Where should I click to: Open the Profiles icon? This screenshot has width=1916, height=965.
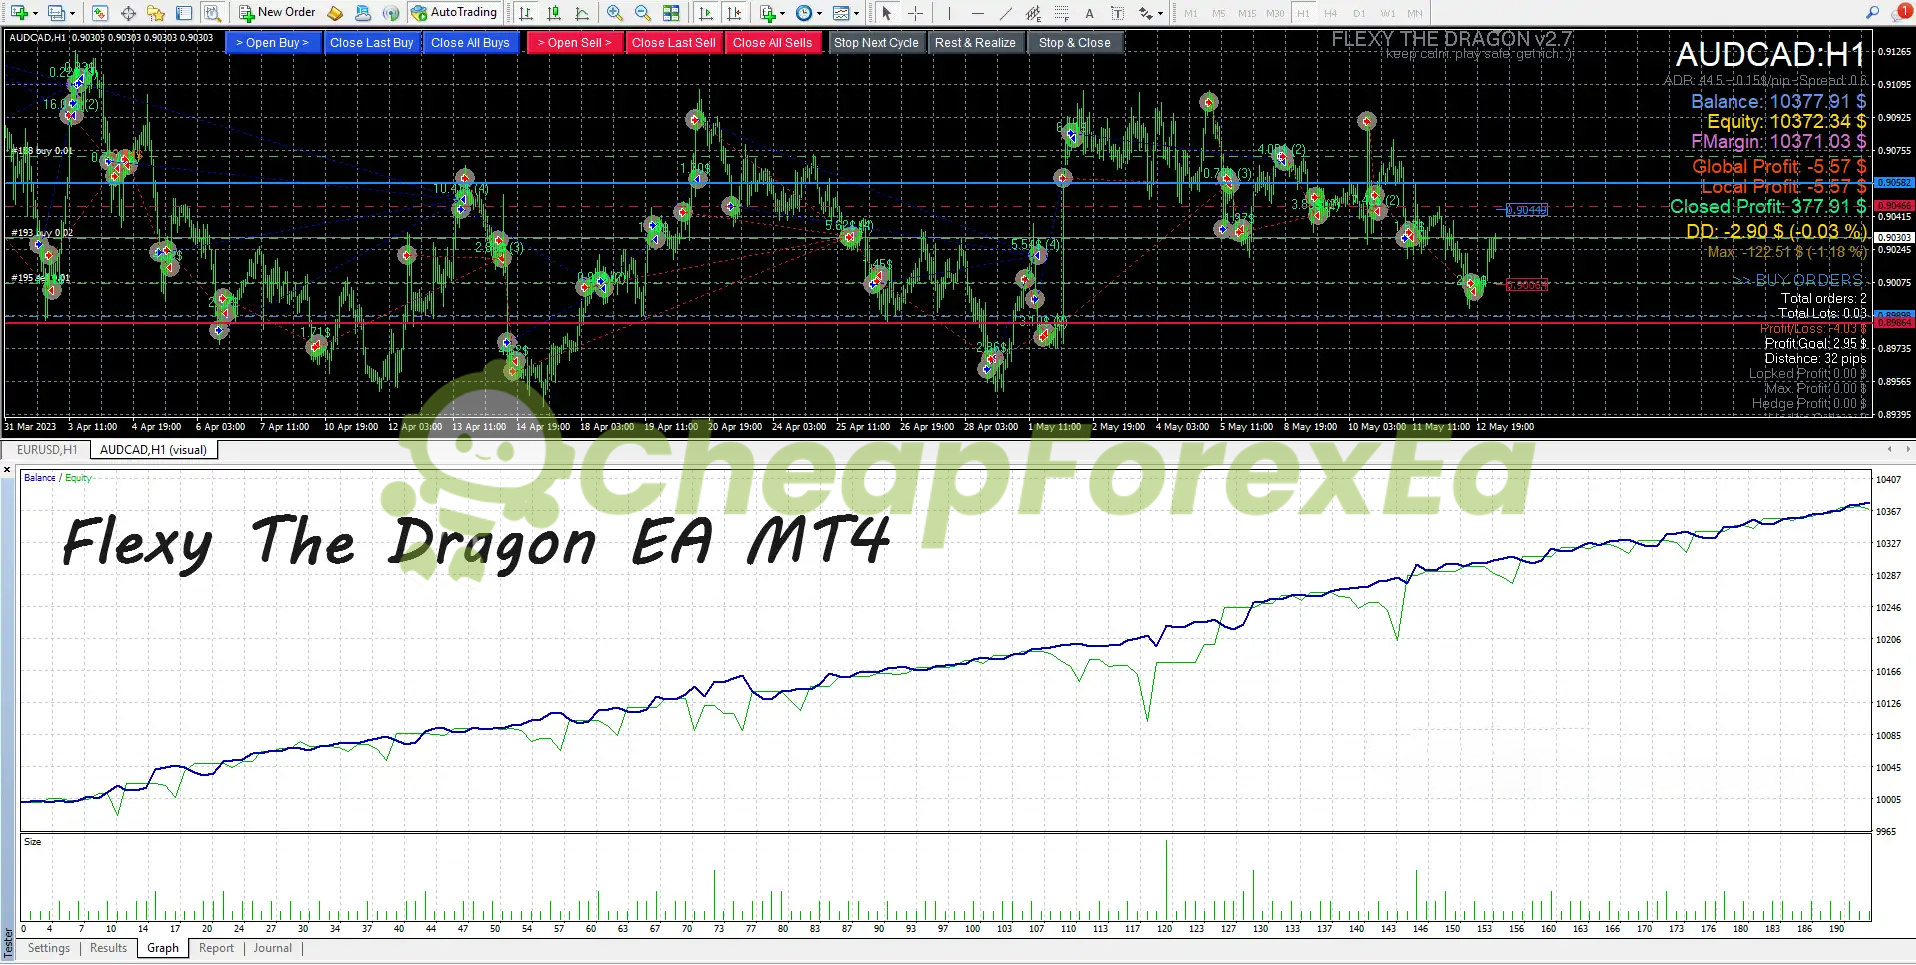(x=57, y=13)
